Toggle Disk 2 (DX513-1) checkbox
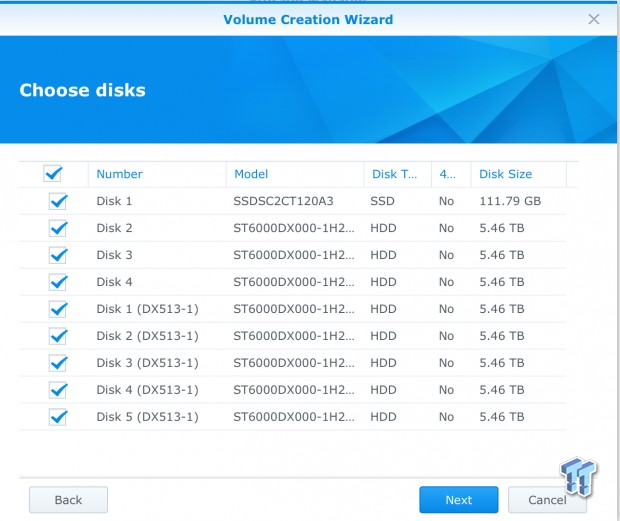 [58, 336]
